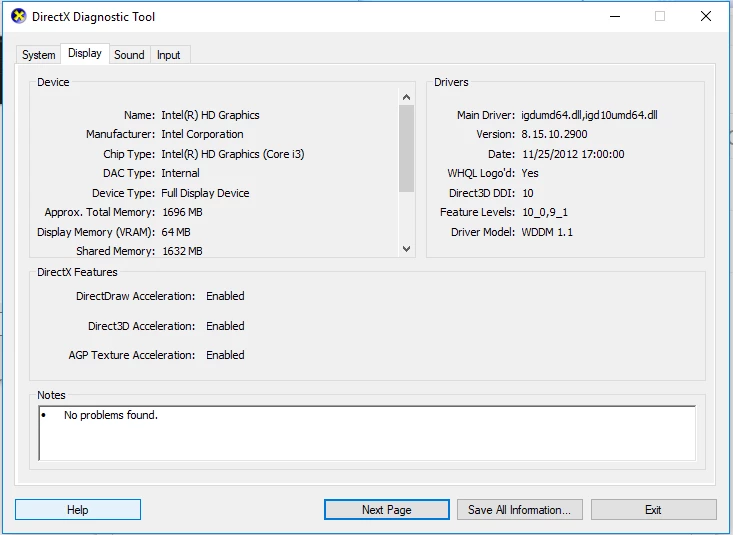Click the WHQL Logo'd value 'Yes'
The height and width of the screenshot is (535, 733).
coord(530,174)
